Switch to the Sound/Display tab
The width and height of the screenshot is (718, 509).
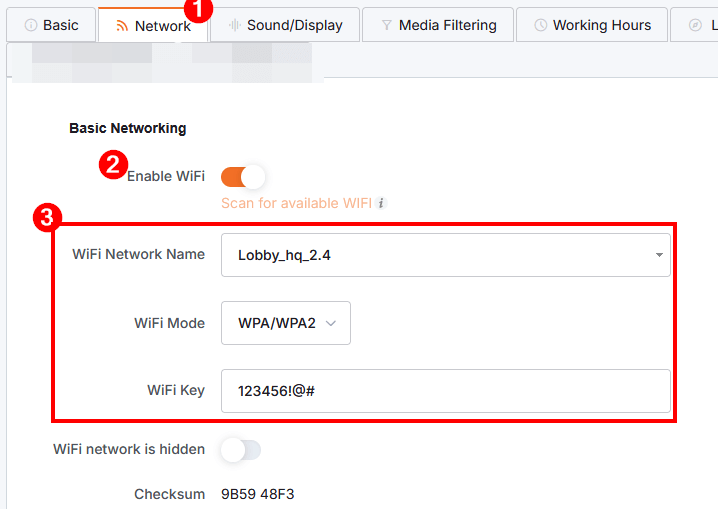(x=285, y=25)
